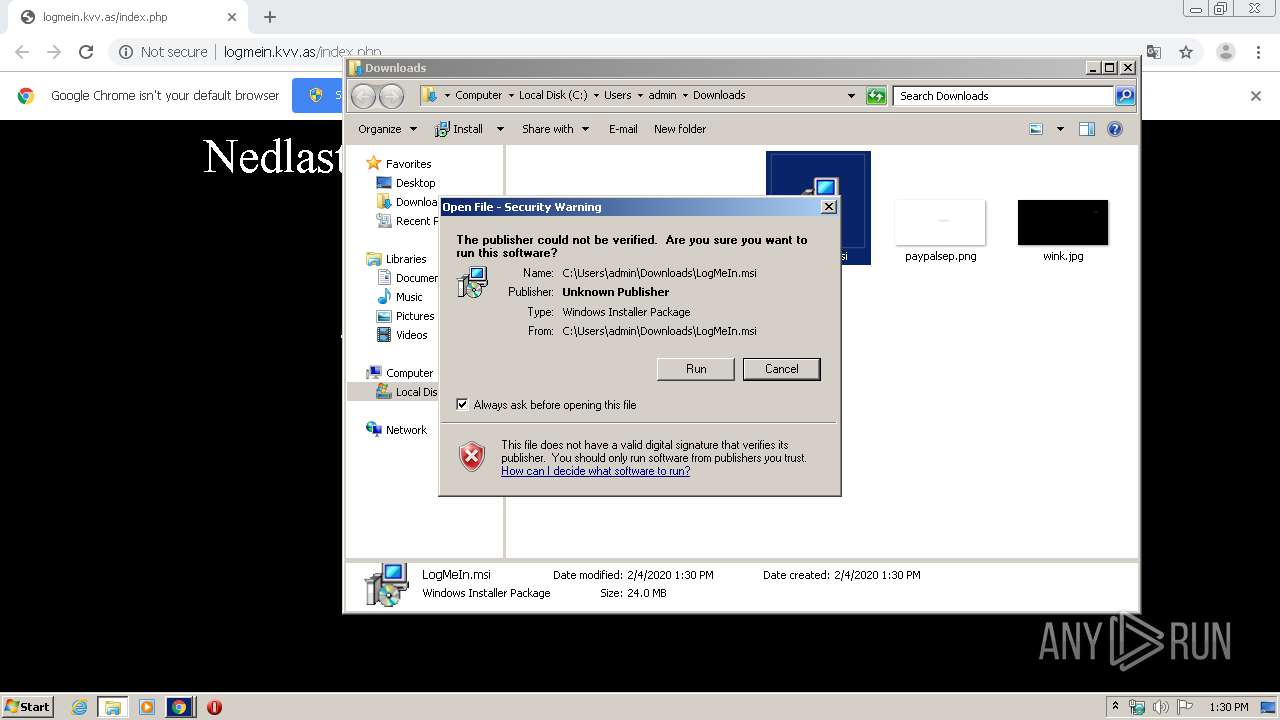Click Run in the Security Warning dialog

[696, 369]
